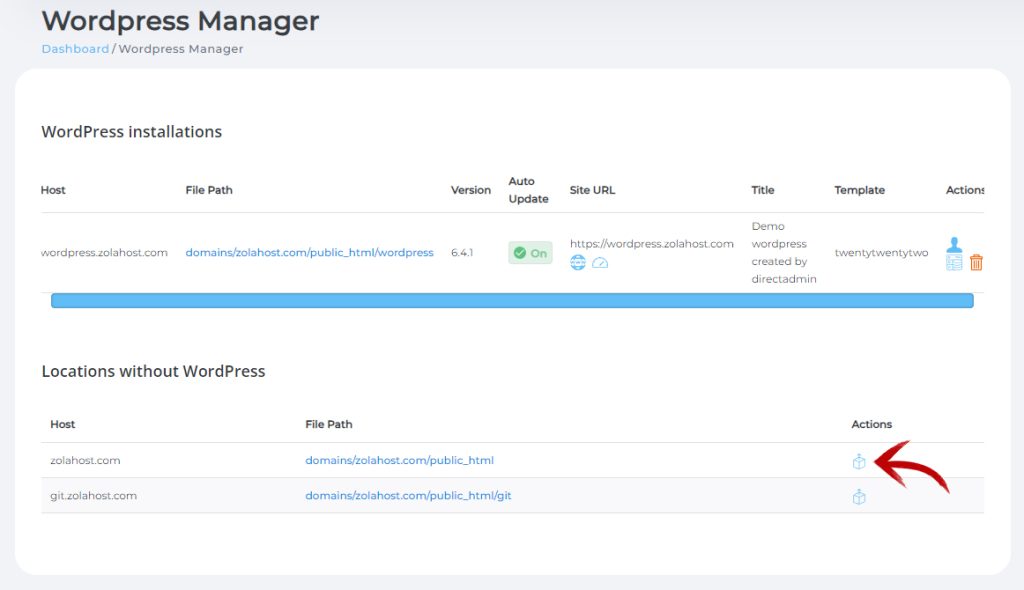This screenshot has width=1024, height=590.
Task: Click the blue details list icon under Actions
Action: click(954, 262)
